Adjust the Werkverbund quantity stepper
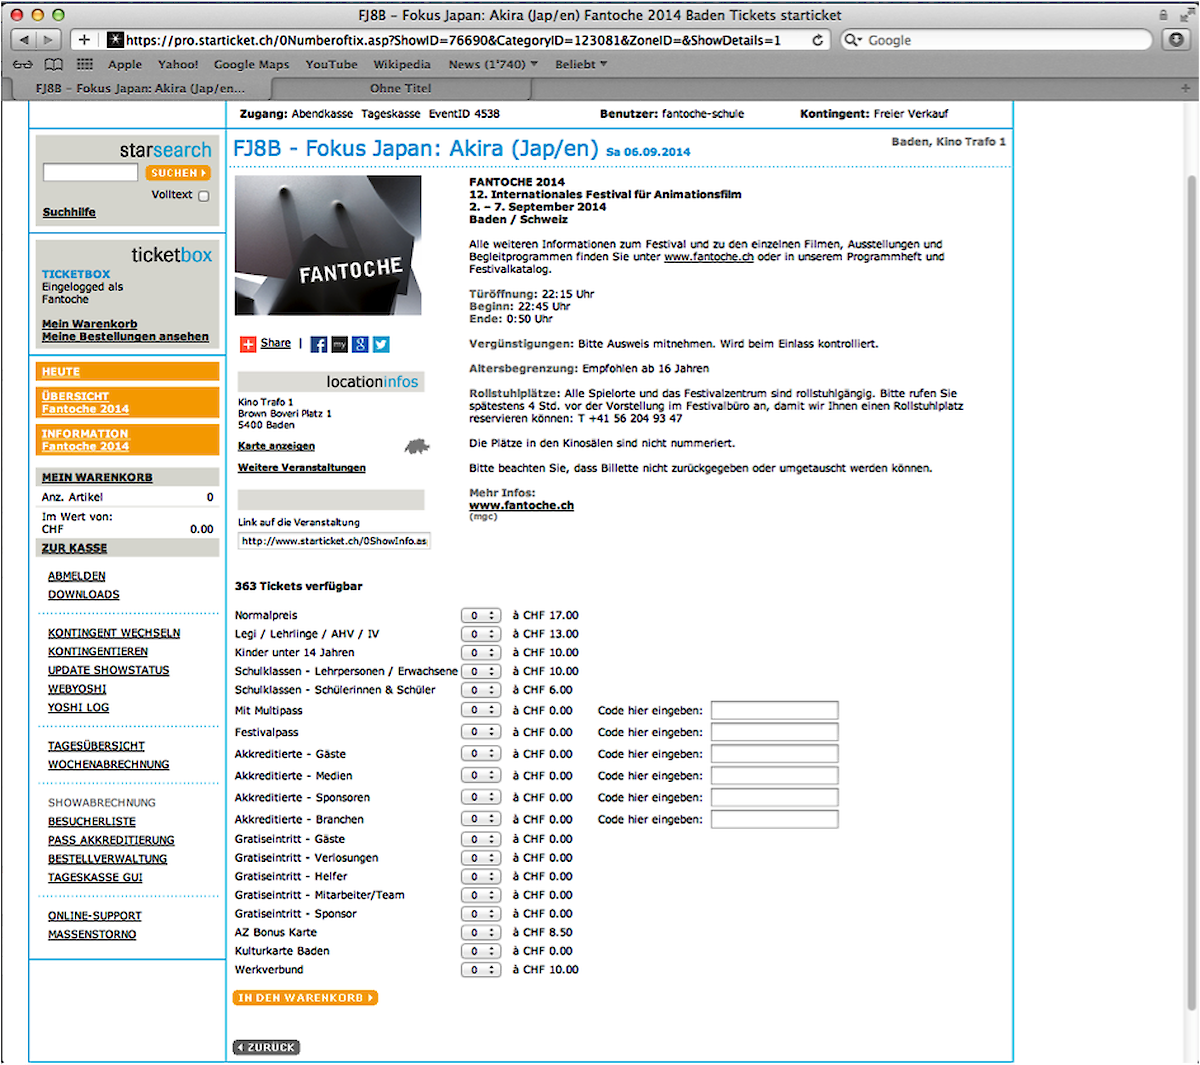The width and height of the screenshot is (1200, 1065). point(481,970)
